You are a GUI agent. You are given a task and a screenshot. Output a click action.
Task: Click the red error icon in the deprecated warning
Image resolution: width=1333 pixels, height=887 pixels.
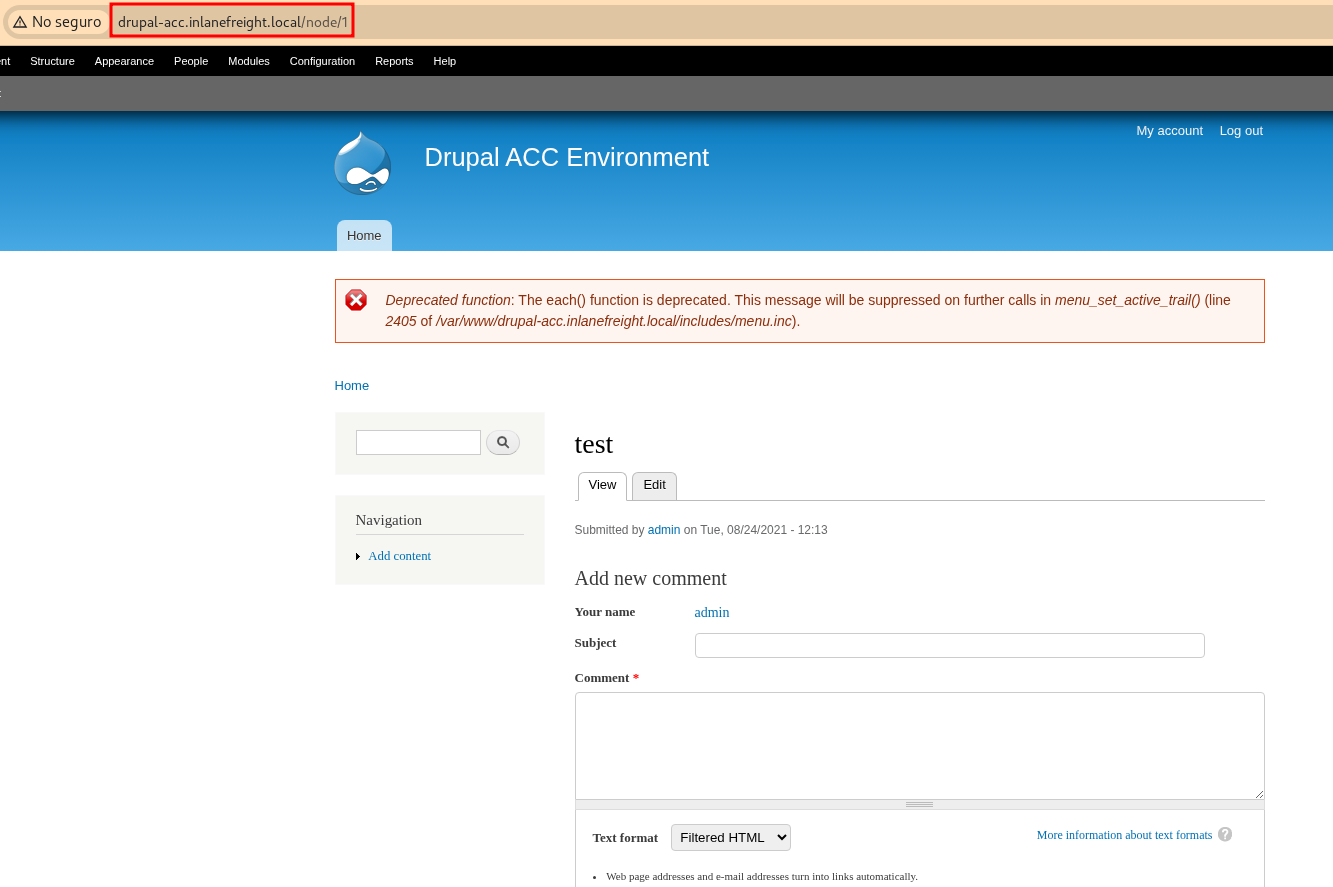click(x=356, y=299)
